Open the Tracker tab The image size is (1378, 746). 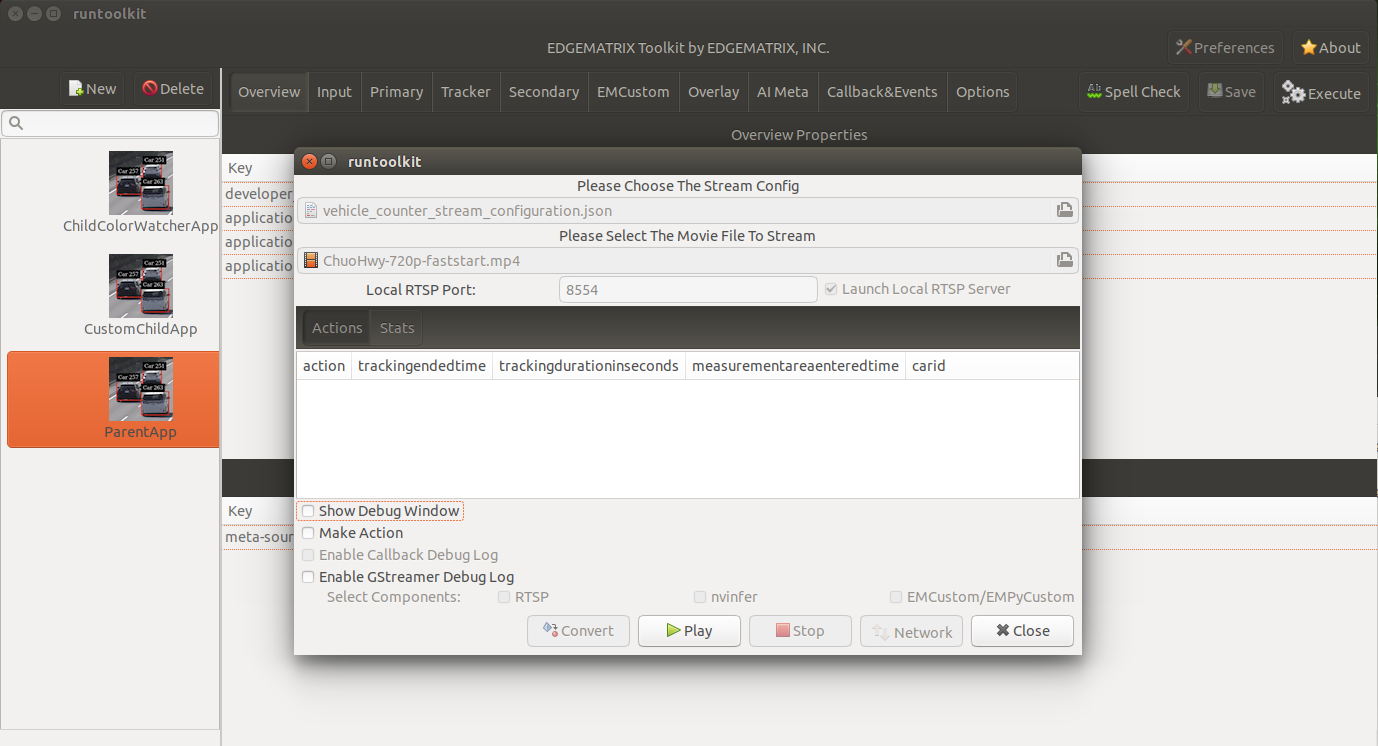(466, 91)
